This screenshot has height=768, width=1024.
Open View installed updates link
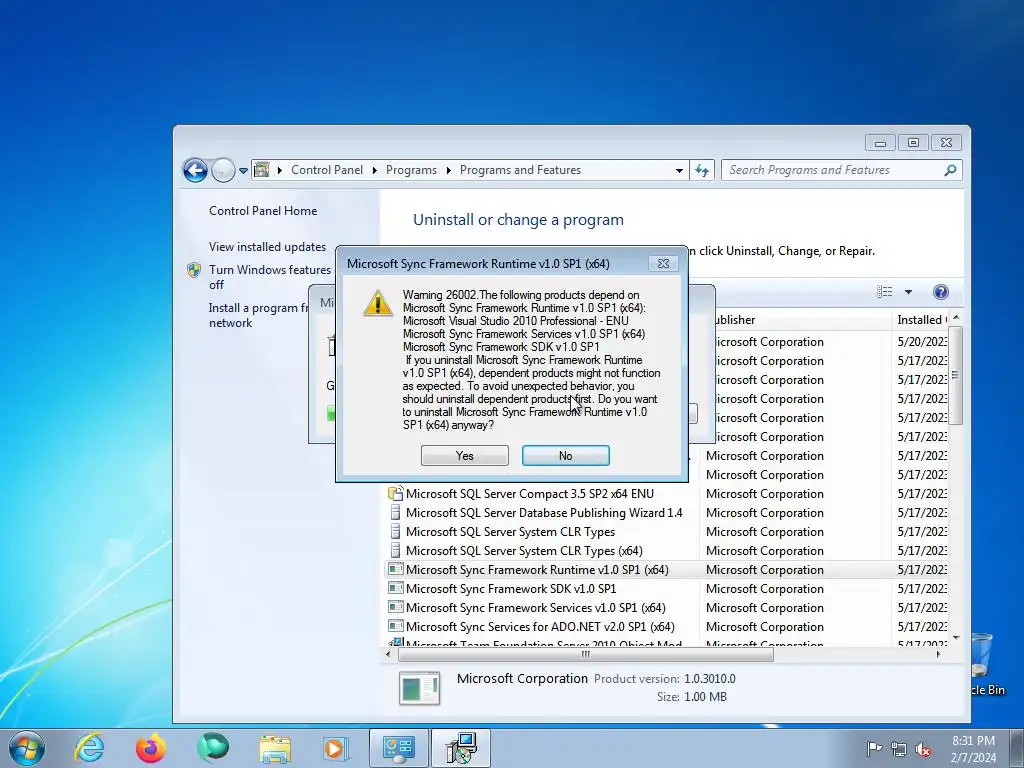(x=267, y=247)
